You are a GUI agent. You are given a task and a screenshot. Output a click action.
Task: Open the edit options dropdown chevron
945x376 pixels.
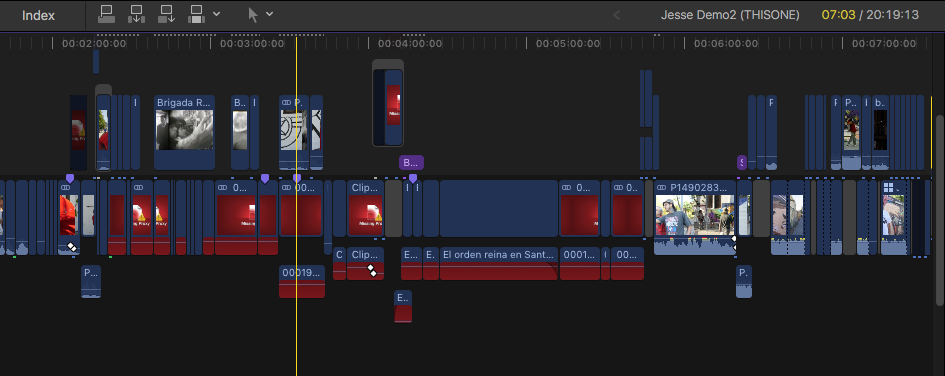tap(216, 14)
